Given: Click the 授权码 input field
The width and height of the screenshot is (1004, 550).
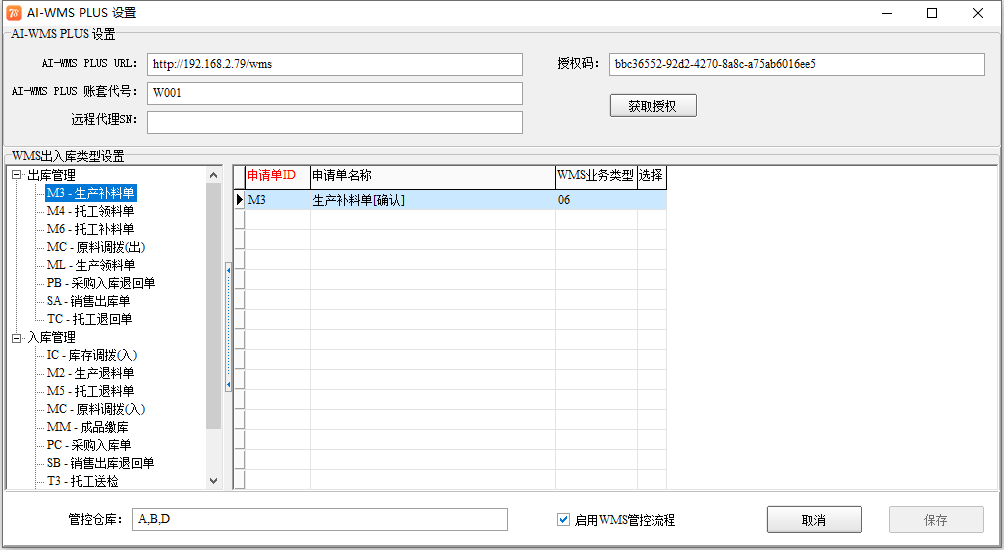Looking at the screenshot, I should (797, 64).
